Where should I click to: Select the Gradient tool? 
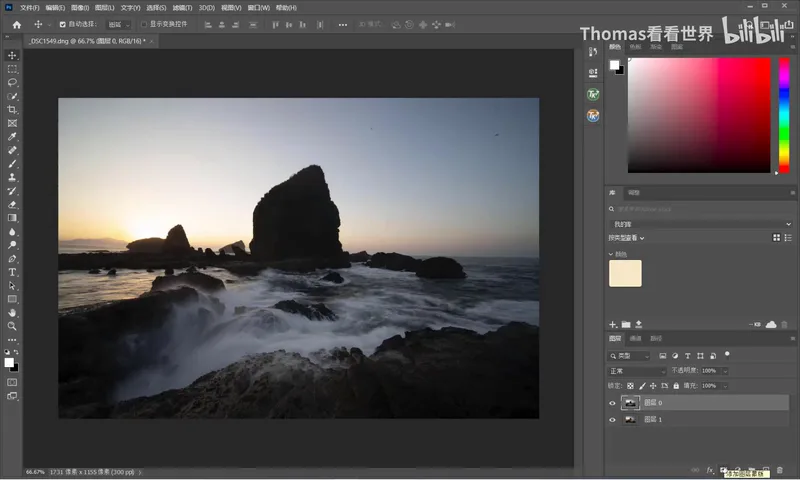point(12,218)
